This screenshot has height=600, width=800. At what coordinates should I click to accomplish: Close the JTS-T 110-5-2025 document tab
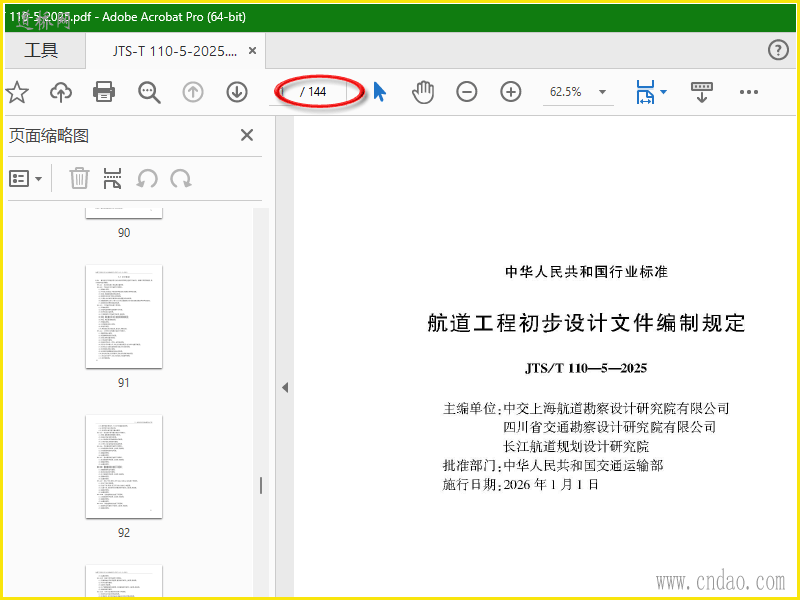coord(252,51)
